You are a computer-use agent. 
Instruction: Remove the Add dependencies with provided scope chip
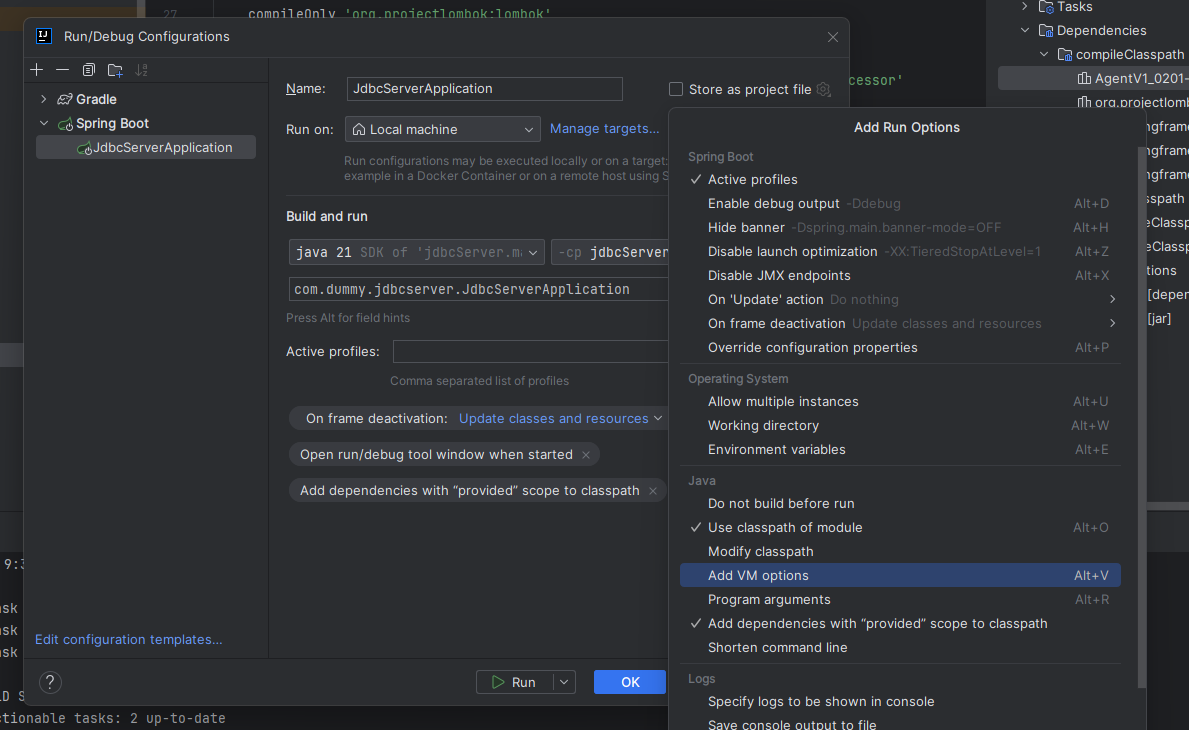(653, 491)
